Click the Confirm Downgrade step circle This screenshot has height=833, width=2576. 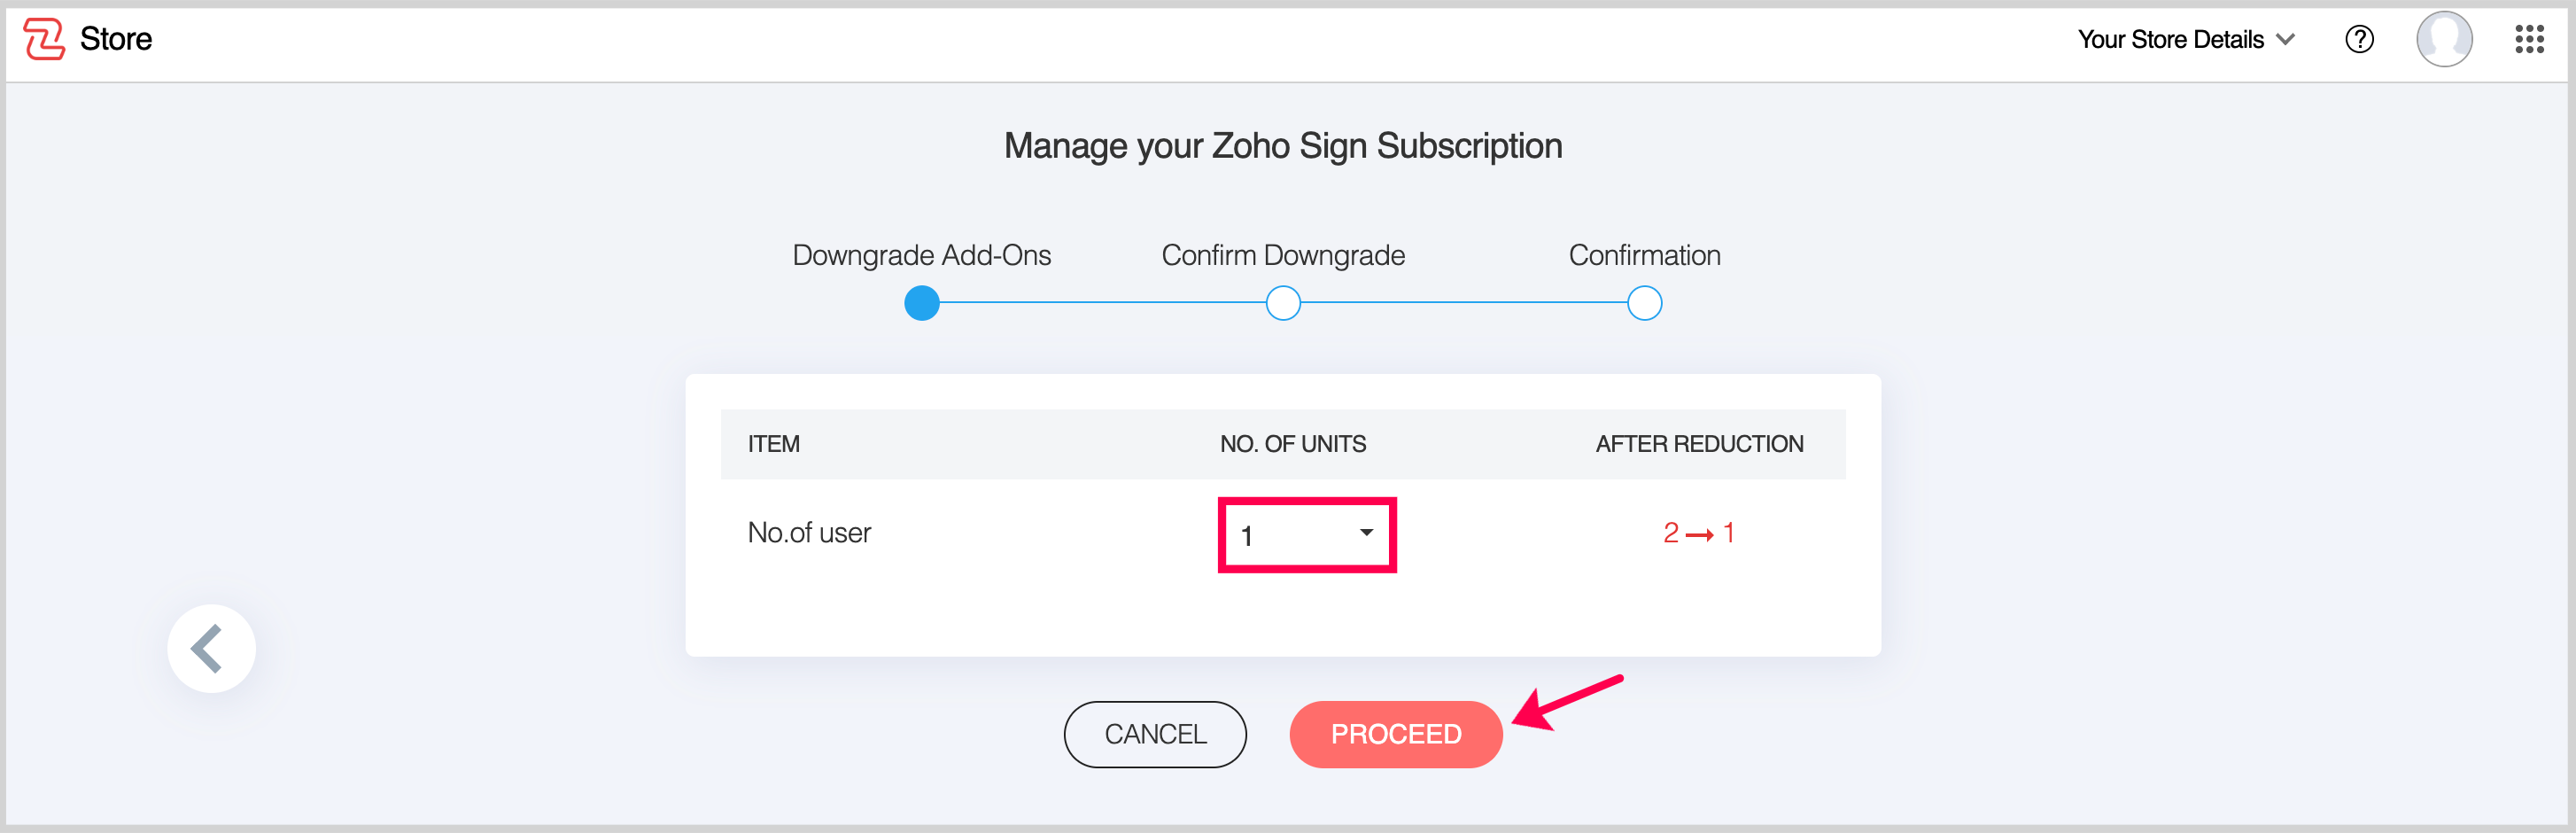coord(1283,303)
